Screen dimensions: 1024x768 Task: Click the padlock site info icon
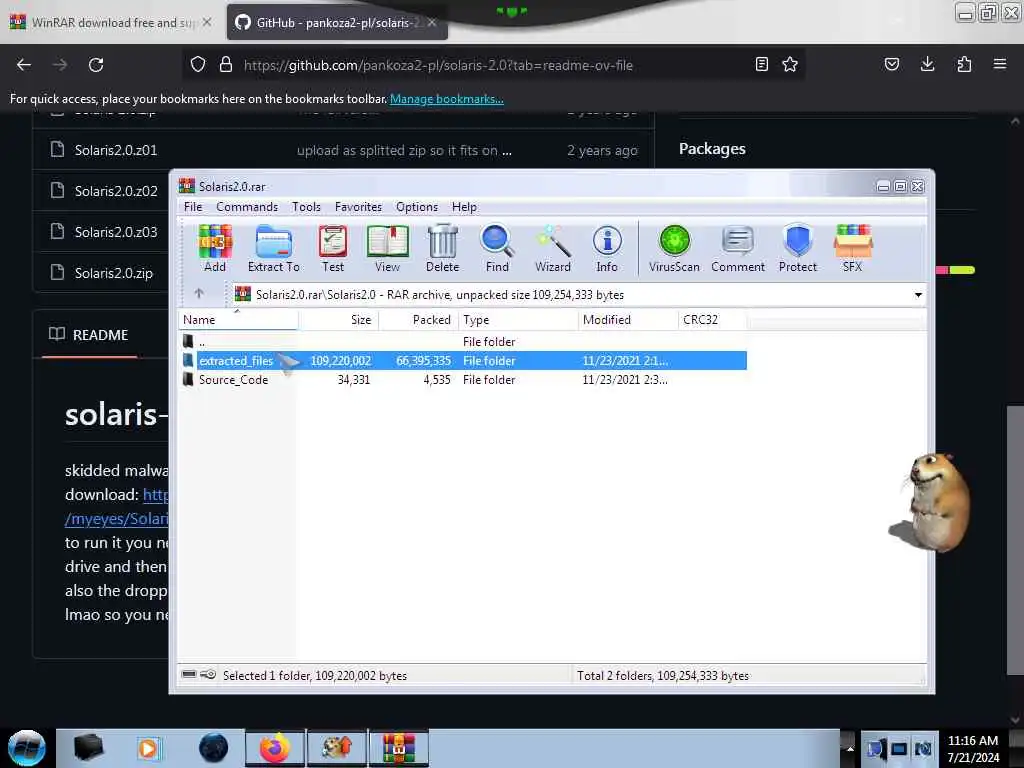[x=226, y=65]
